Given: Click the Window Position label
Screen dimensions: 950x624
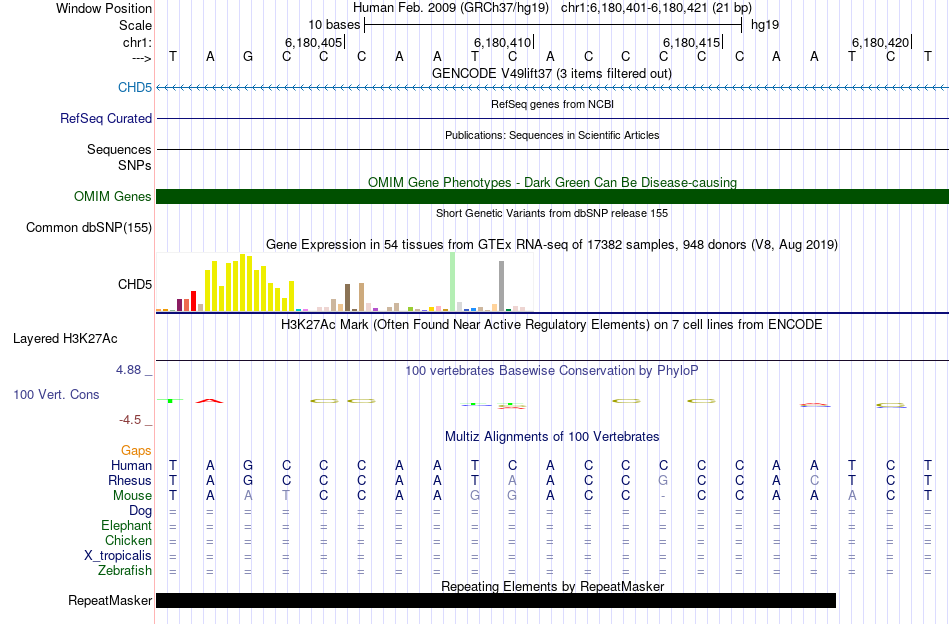Looking at the screenshot, I should point(104,8).
